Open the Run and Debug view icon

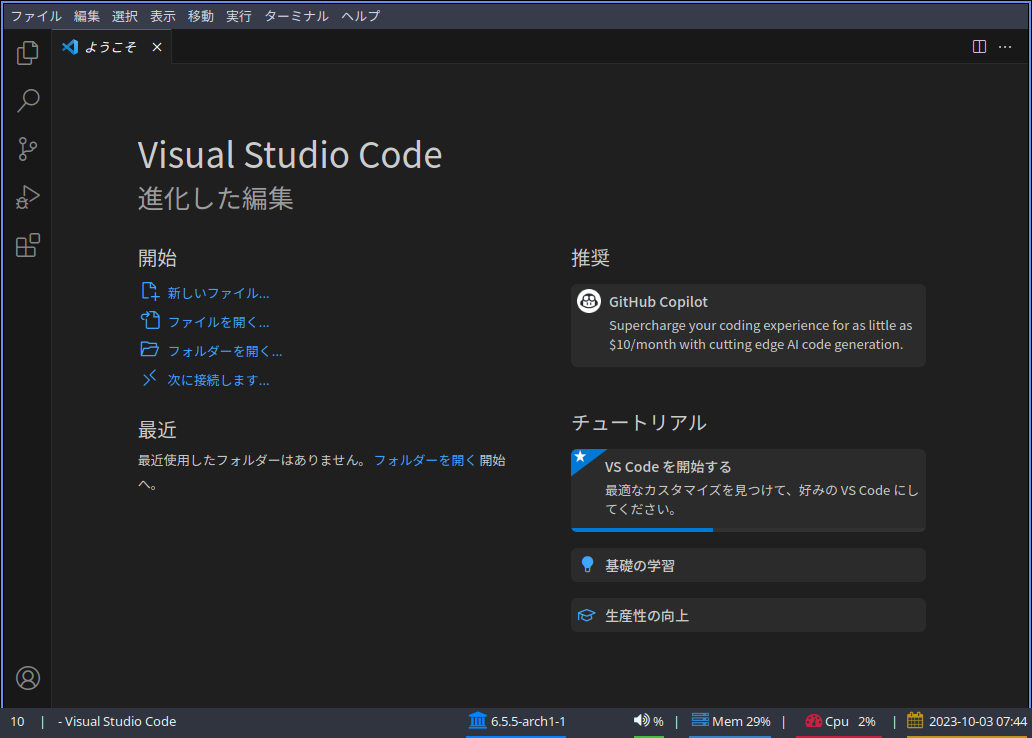[28, 197]
